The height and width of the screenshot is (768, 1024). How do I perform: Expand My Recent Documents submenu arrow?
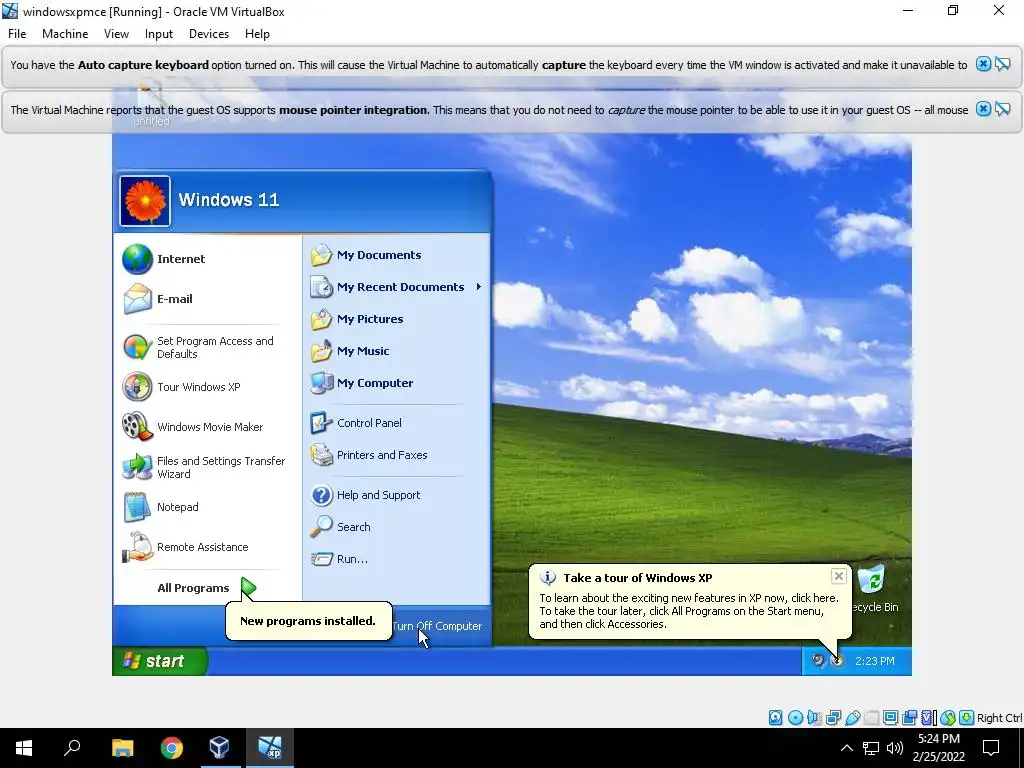point(479,287)
